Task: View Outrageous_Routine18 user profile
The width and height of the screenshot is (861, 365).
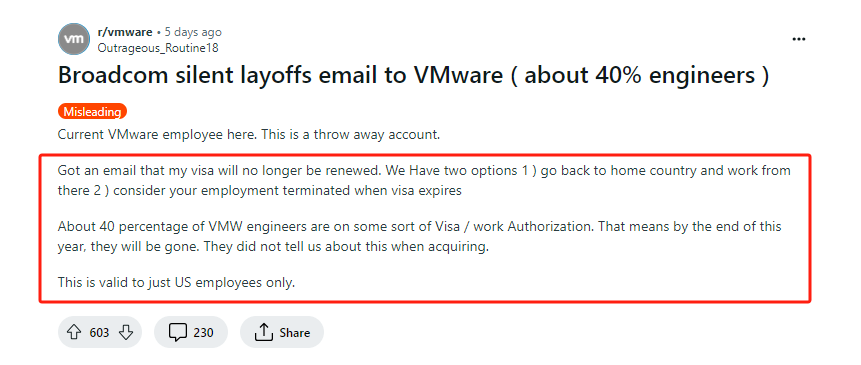Action: [x=158, y=48]
